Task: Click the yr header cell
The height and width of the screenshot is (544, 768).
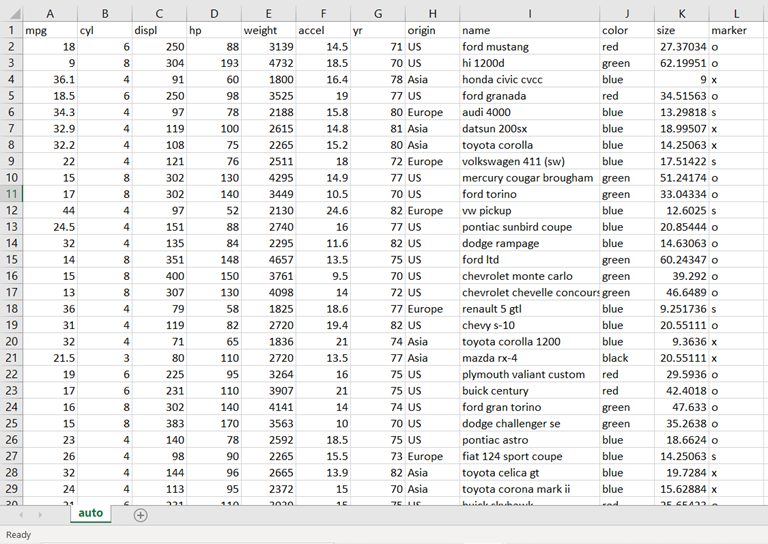Action: pyautogui.click(x=378, y=30)
